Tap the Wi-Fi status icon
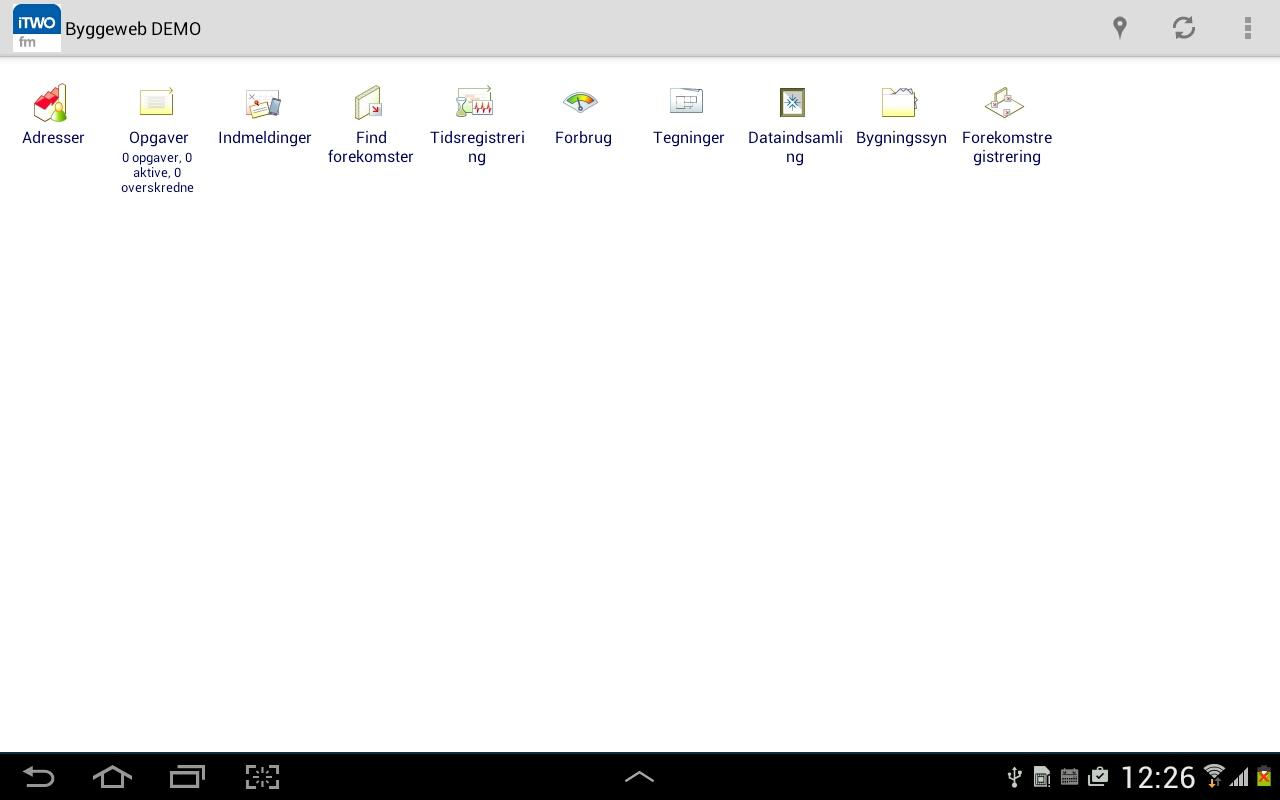The width and height of the screenshot is (1280, 800). coord(1214,776)
